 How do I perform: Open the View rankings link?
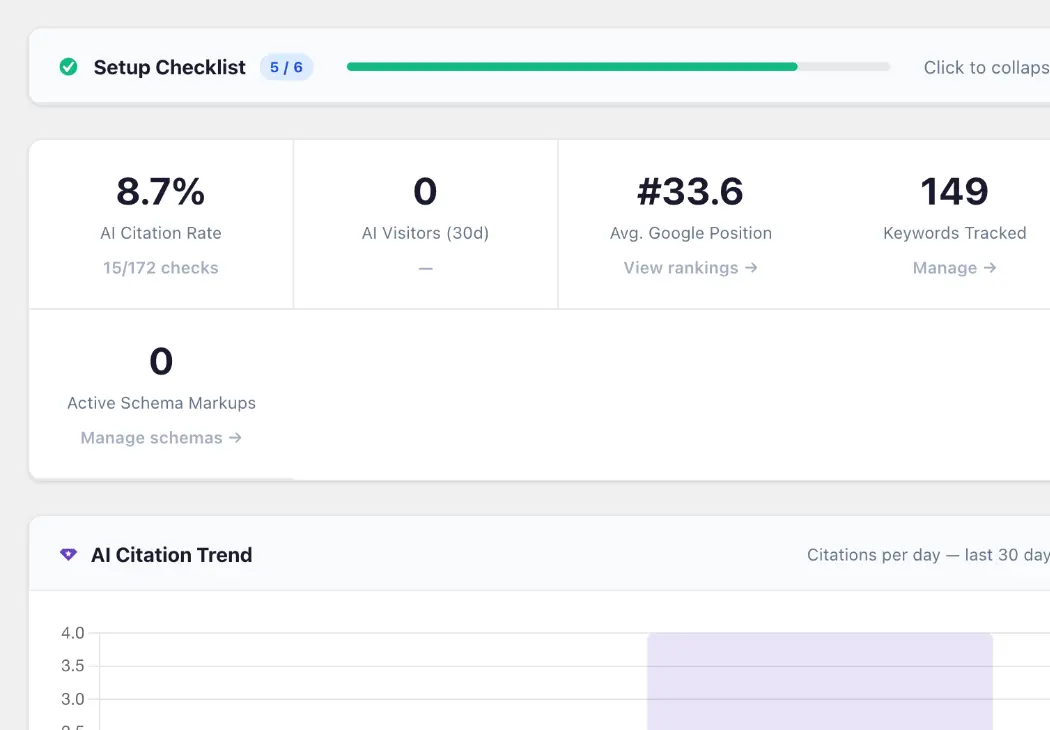(x=690, y=268)
